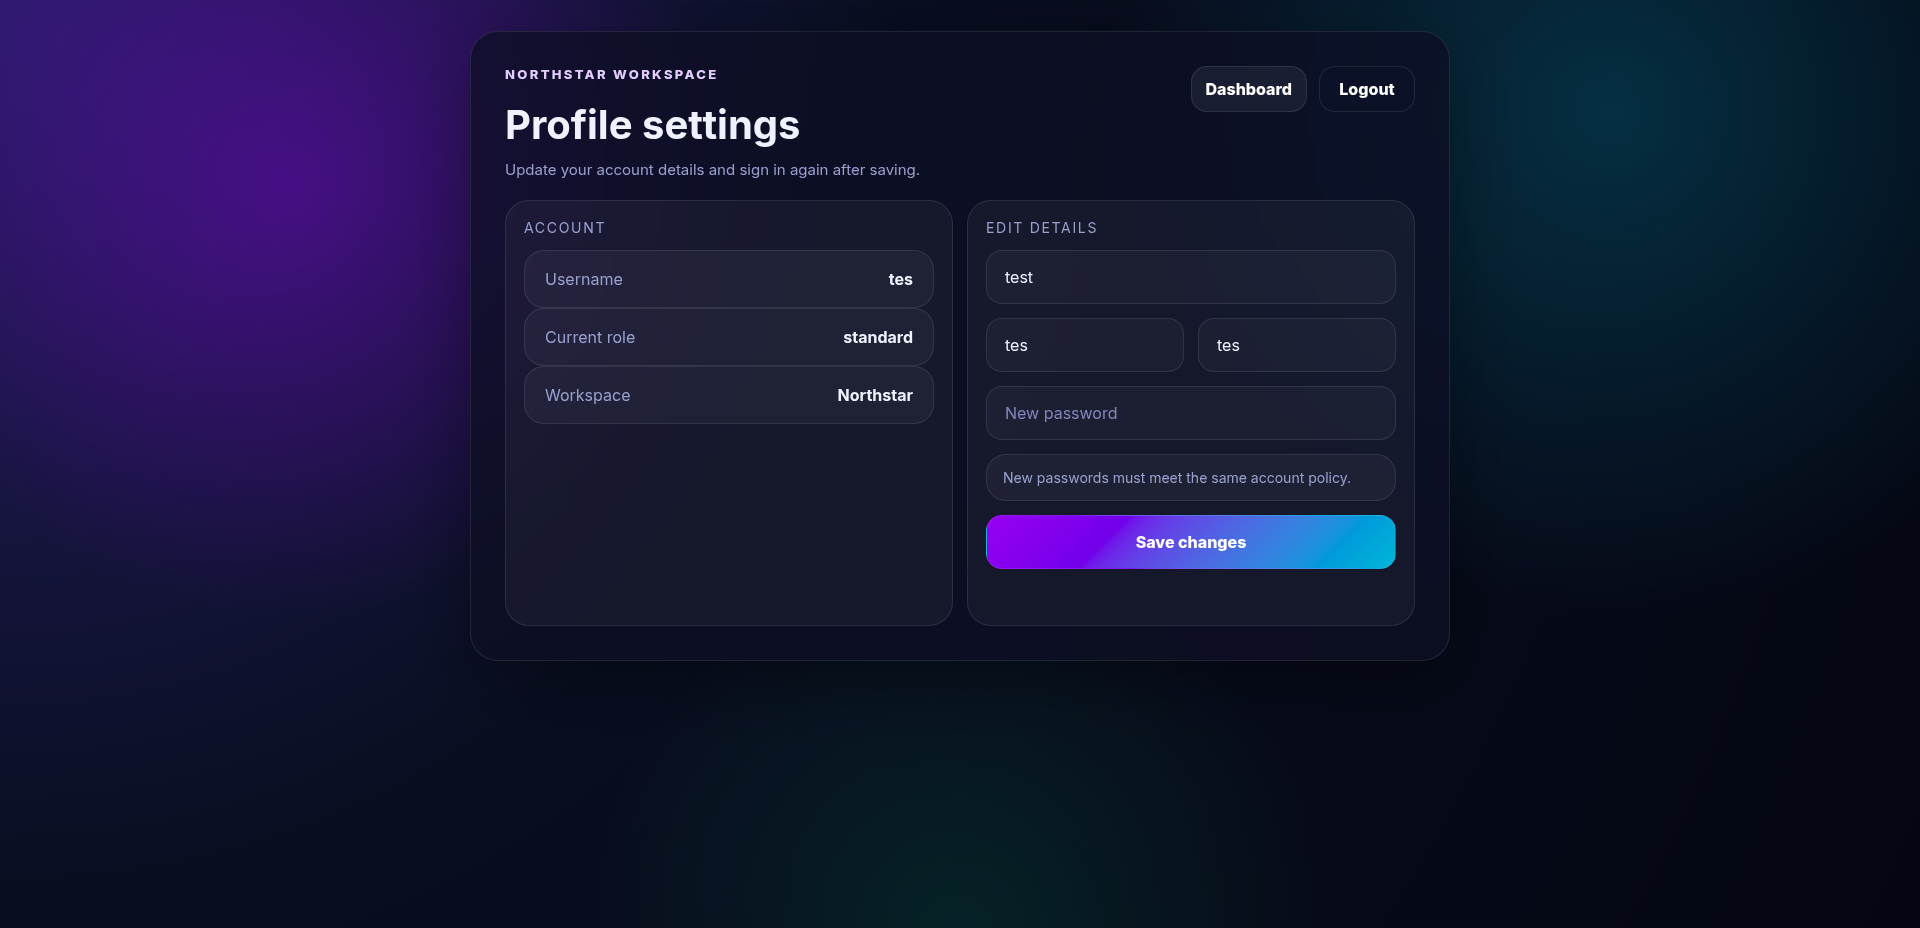Image resolution: width=1920 pixels, height=928 pixels.
Task: Click the password policy notice text
Action: tap(1176, 478)
